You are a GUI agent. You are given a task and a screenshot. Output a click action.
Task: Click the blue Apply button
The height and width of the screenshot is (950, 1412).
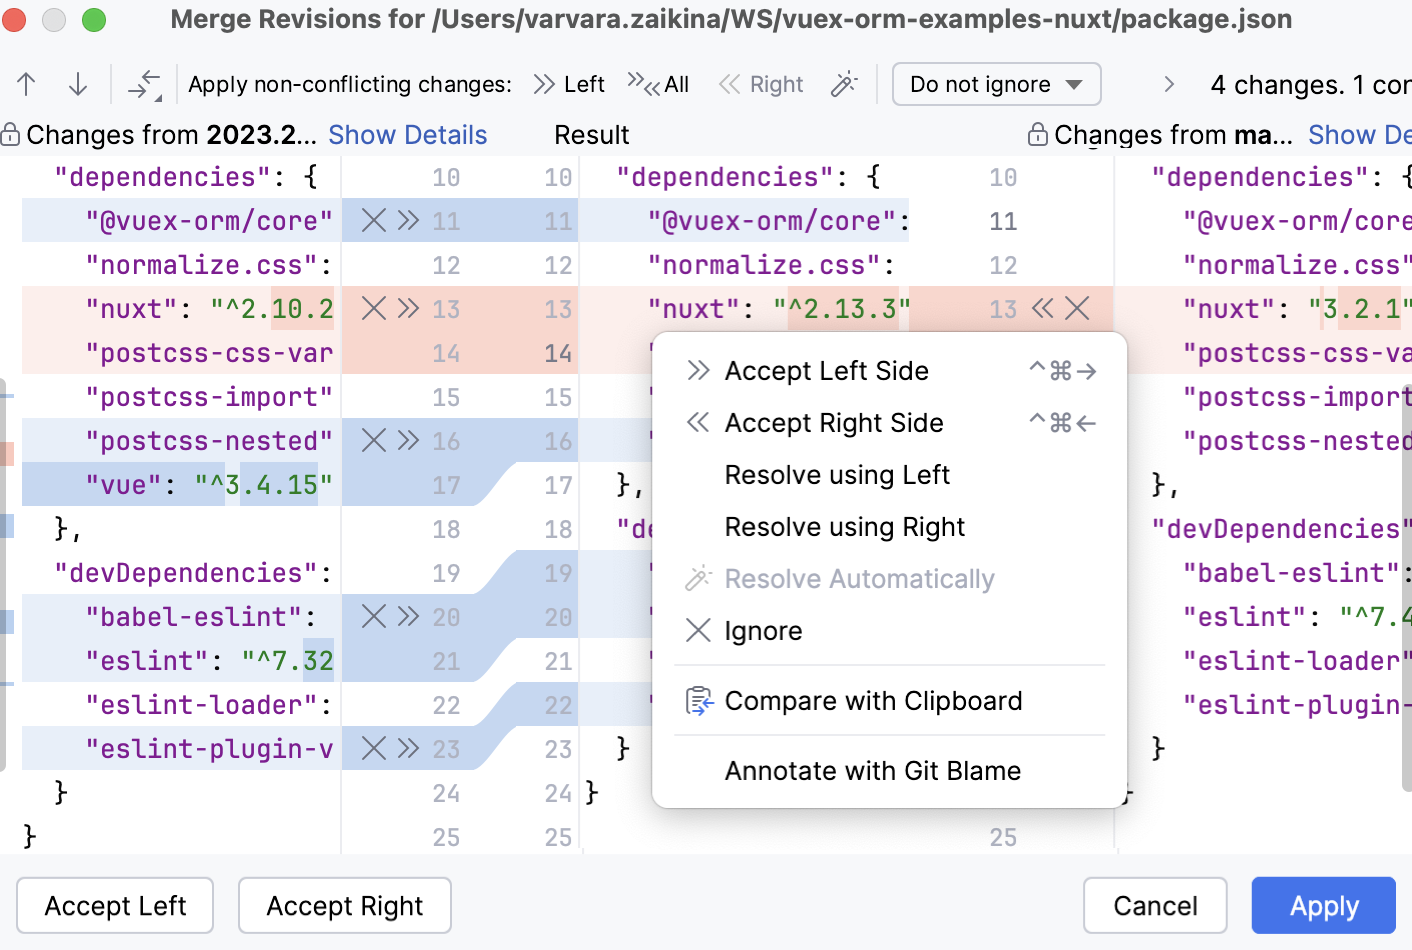click(x=1323, y=906)
